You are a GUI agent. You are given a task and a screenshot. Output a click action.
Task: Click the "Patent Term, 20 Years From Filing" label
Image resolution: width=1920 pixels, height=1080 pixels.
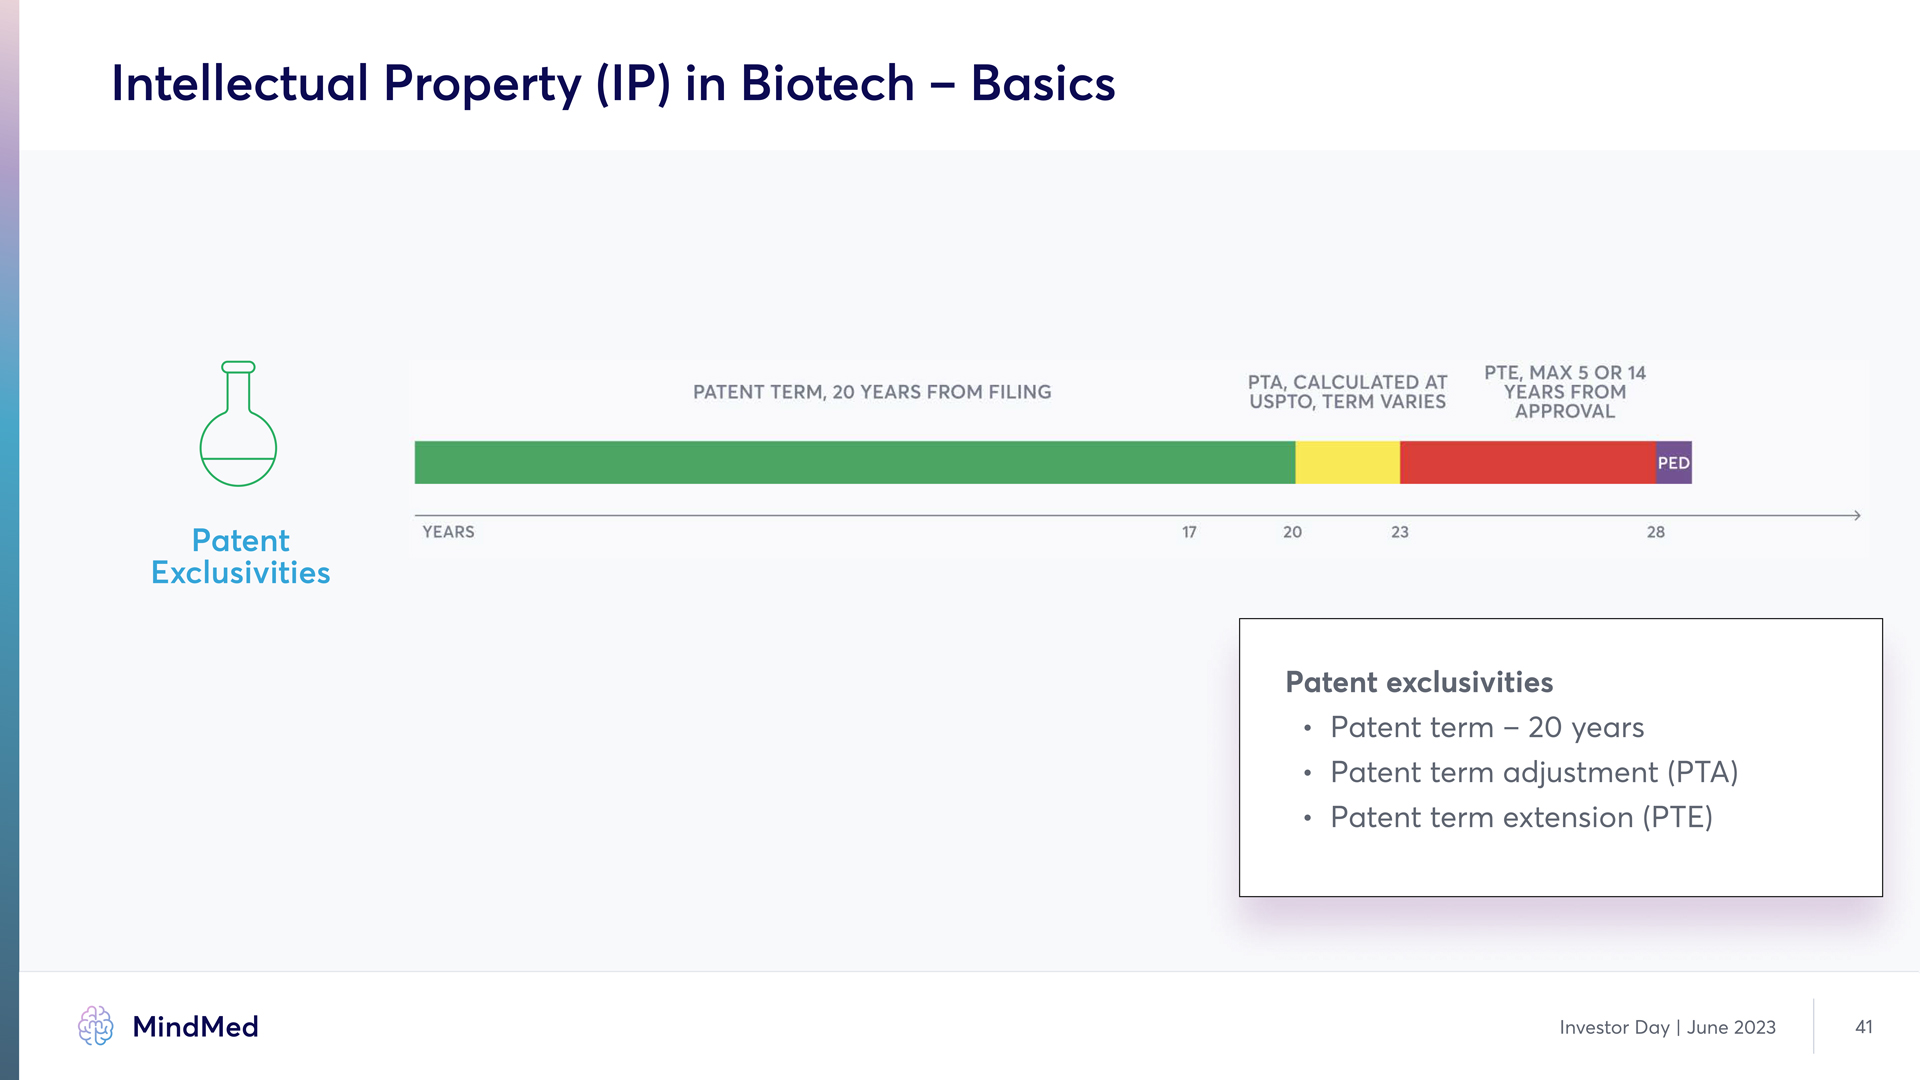click(x=872, y=392)
